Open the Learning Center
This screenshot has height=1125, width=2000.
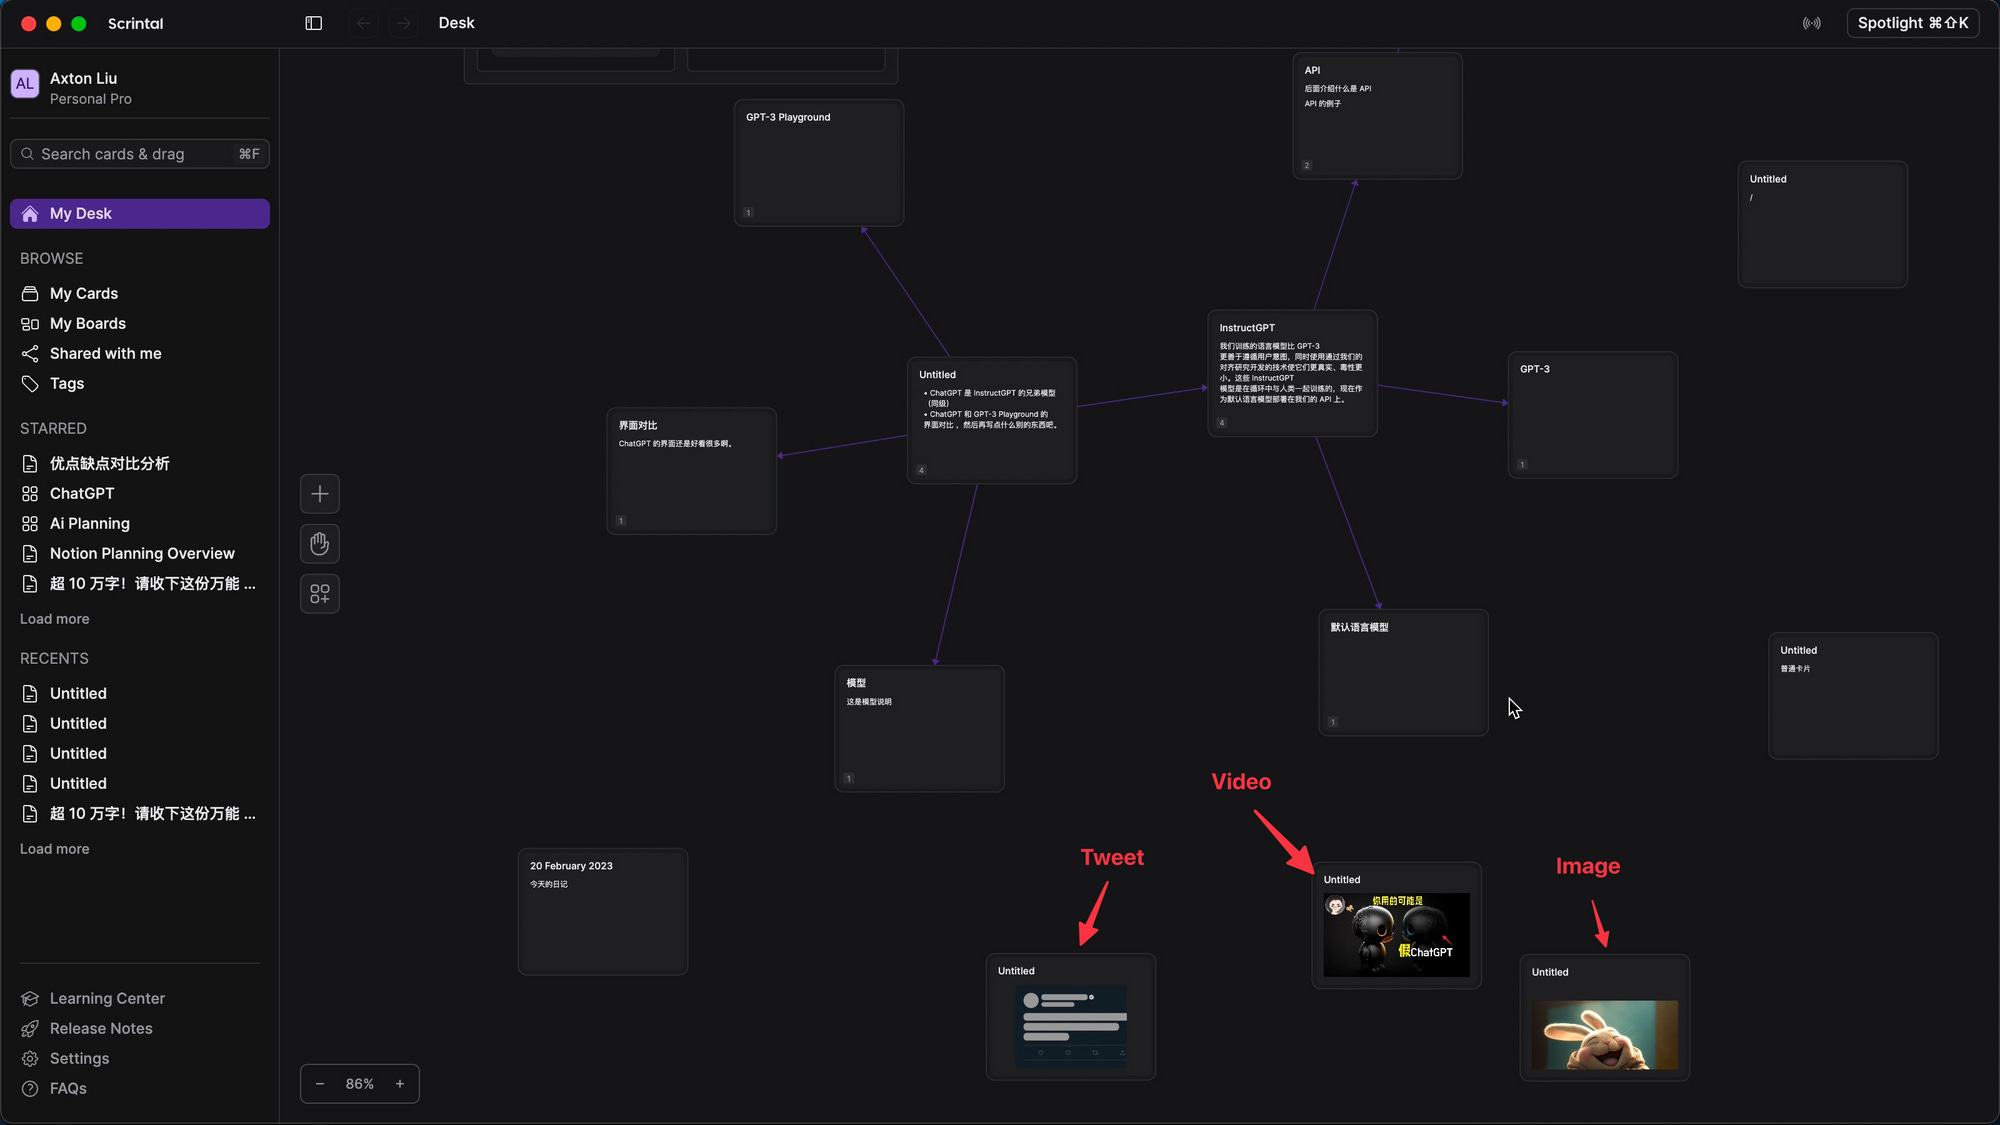coord(106,998)
